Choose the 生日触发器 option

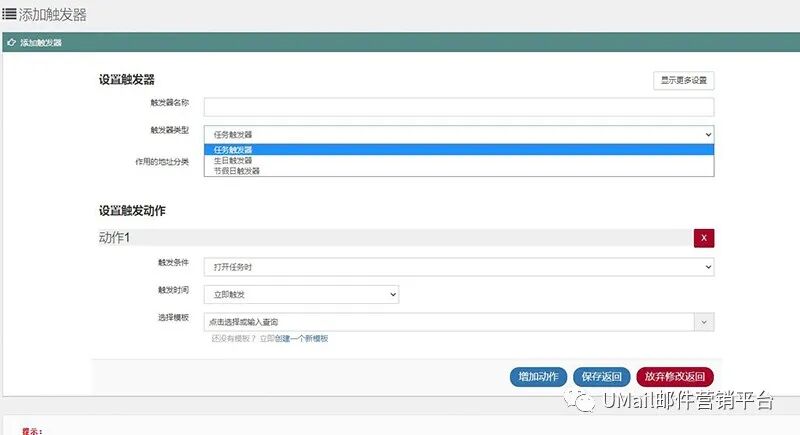459,160
